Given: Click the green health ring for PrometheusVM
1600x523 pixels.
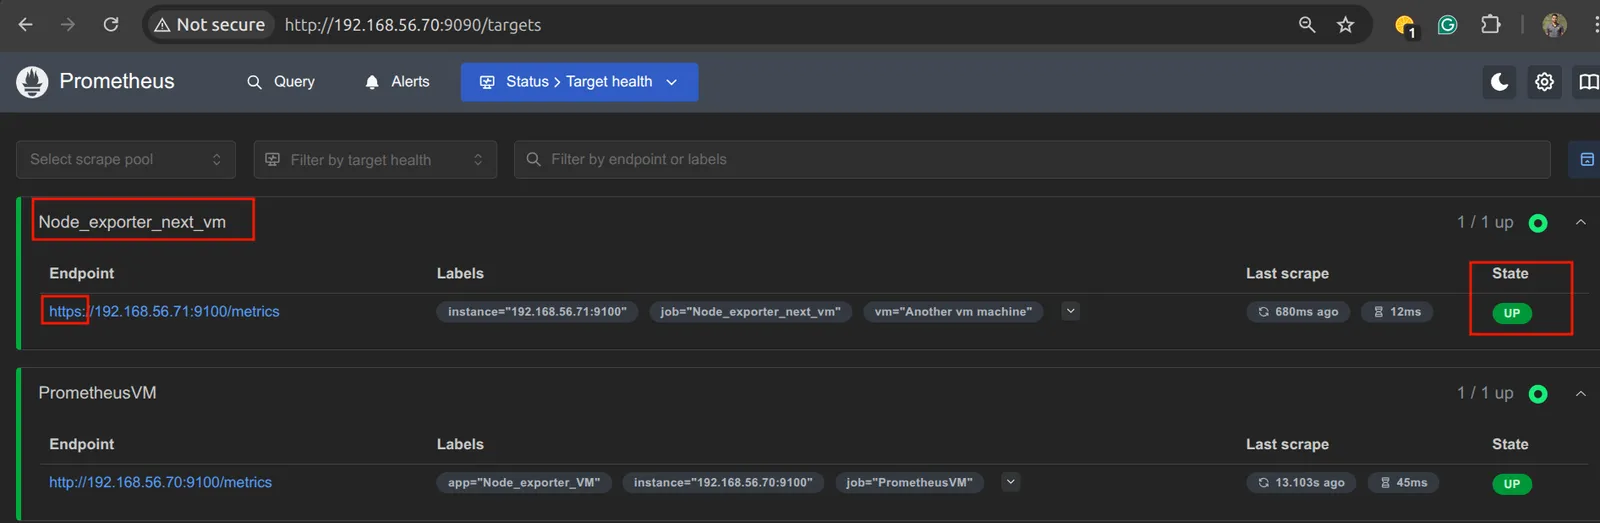Looking at the screenshot, I should pyautogui.click(x=1538, y=394).
